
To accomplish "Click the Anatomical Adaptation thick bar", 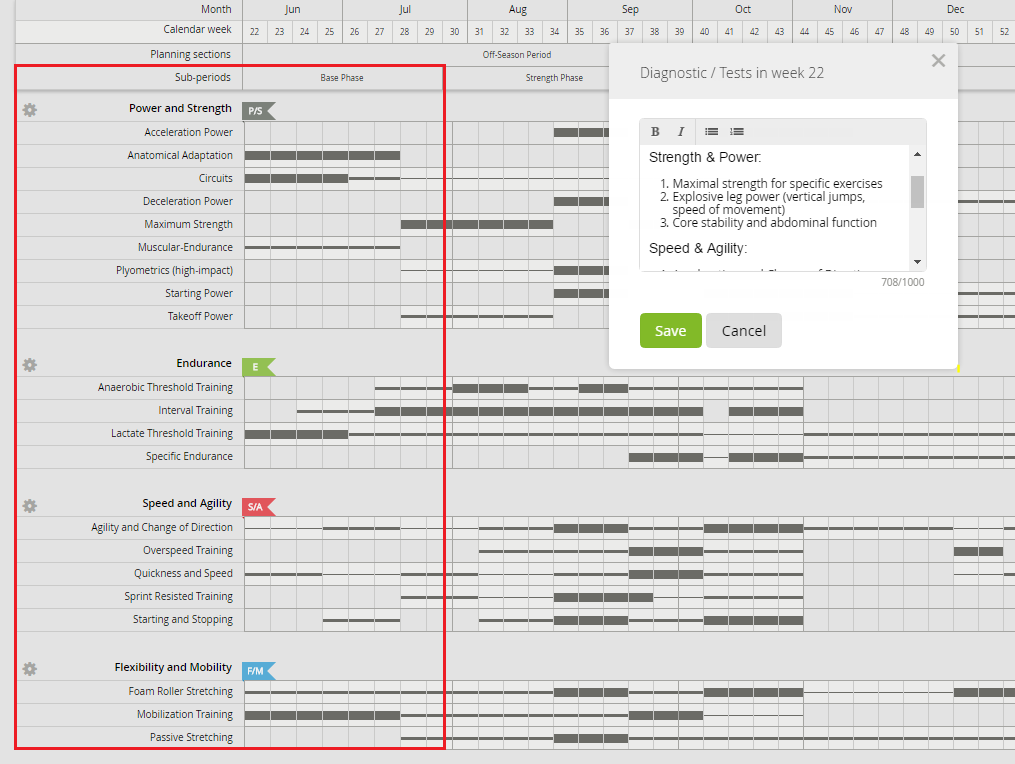I will pos(322,155).
